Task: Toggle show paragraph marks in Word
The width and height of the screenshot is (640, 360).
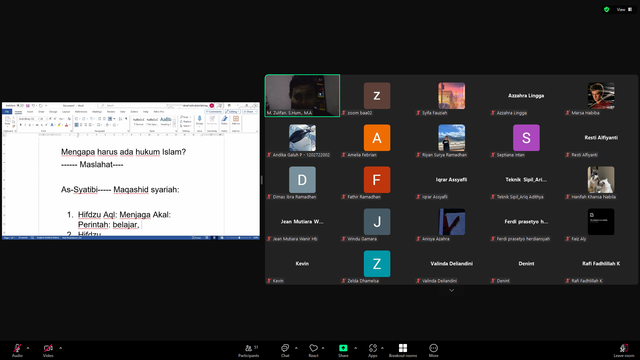Action: pos(126,119)
